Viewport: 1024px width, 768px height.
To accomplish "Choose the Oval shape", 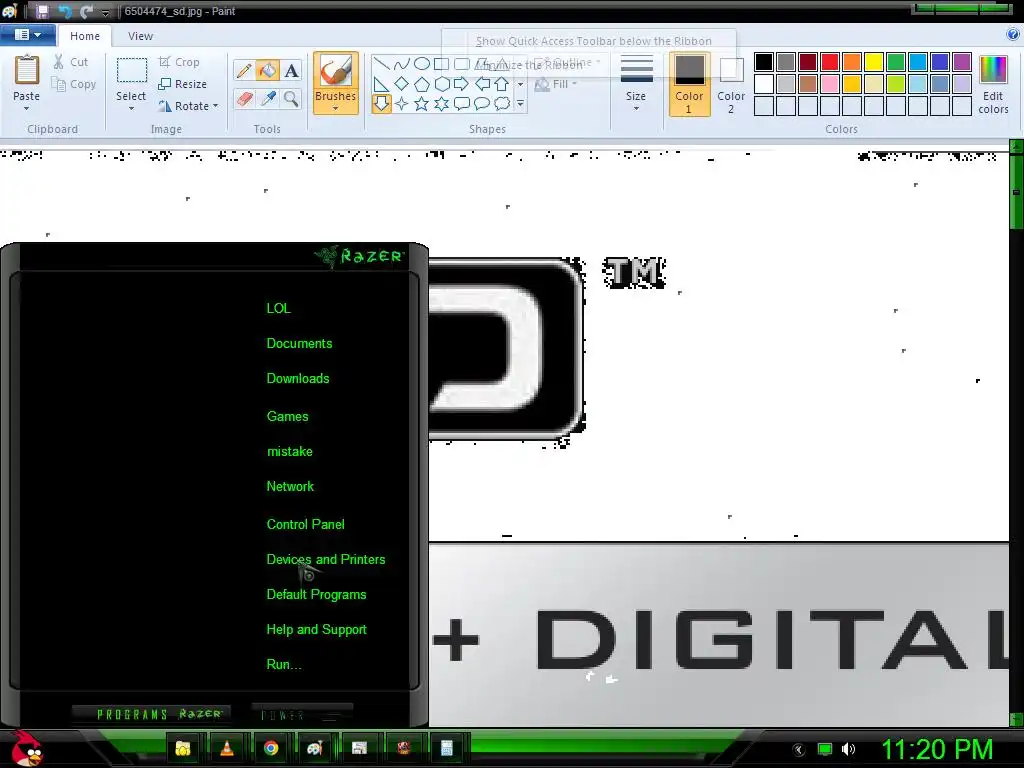I will pyautogui.click(x=422, y=63).
